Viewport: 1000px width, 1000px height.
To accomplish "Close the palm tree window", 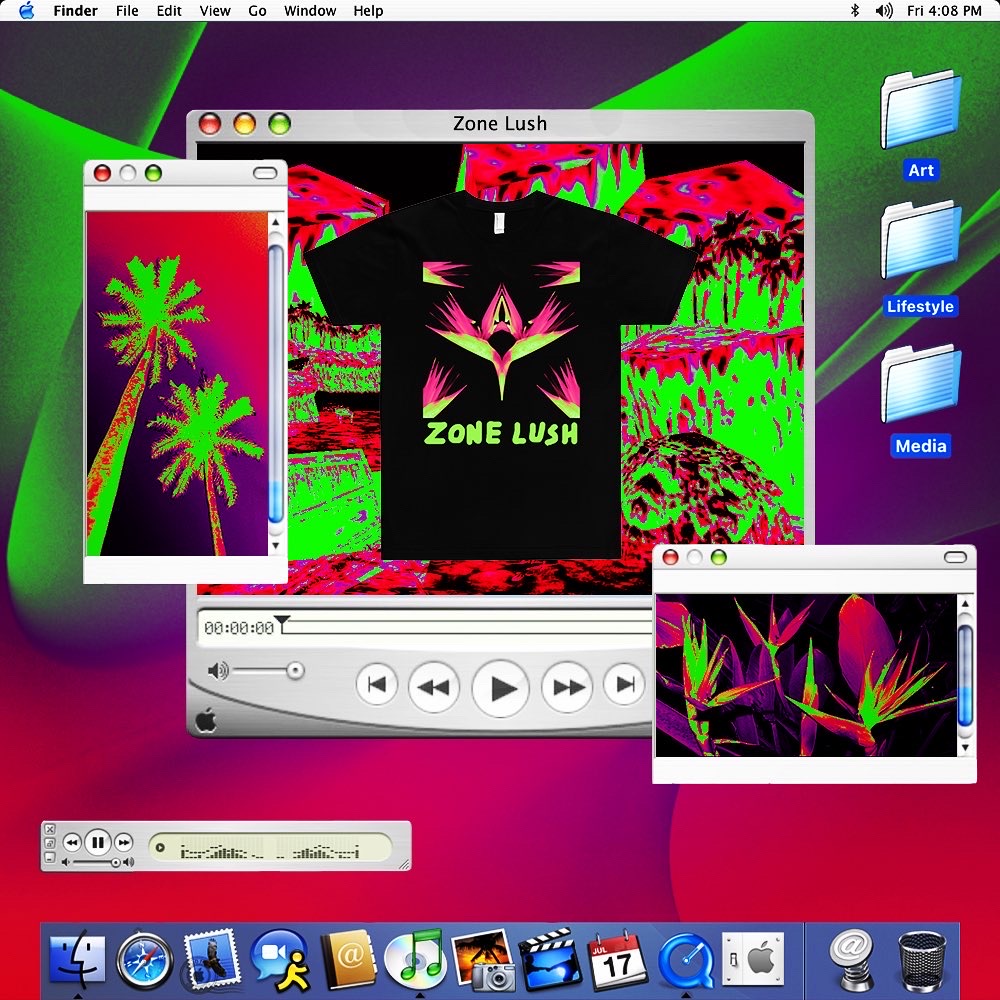I will [x=102, y=173].
